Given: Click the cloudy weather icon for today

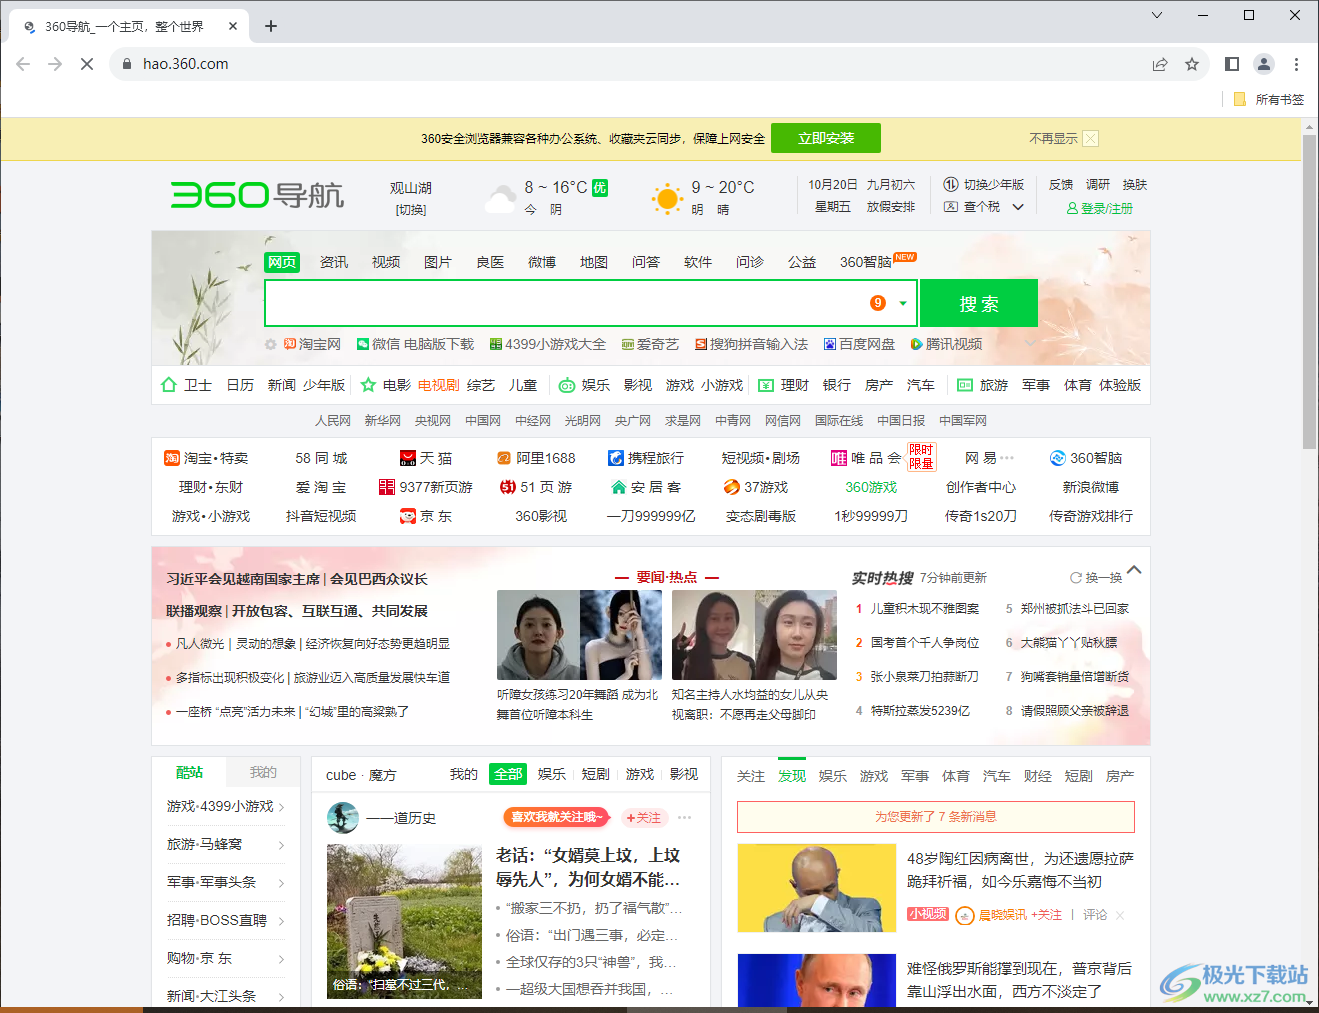Looking at the screenshot, I should pos(500,199).
